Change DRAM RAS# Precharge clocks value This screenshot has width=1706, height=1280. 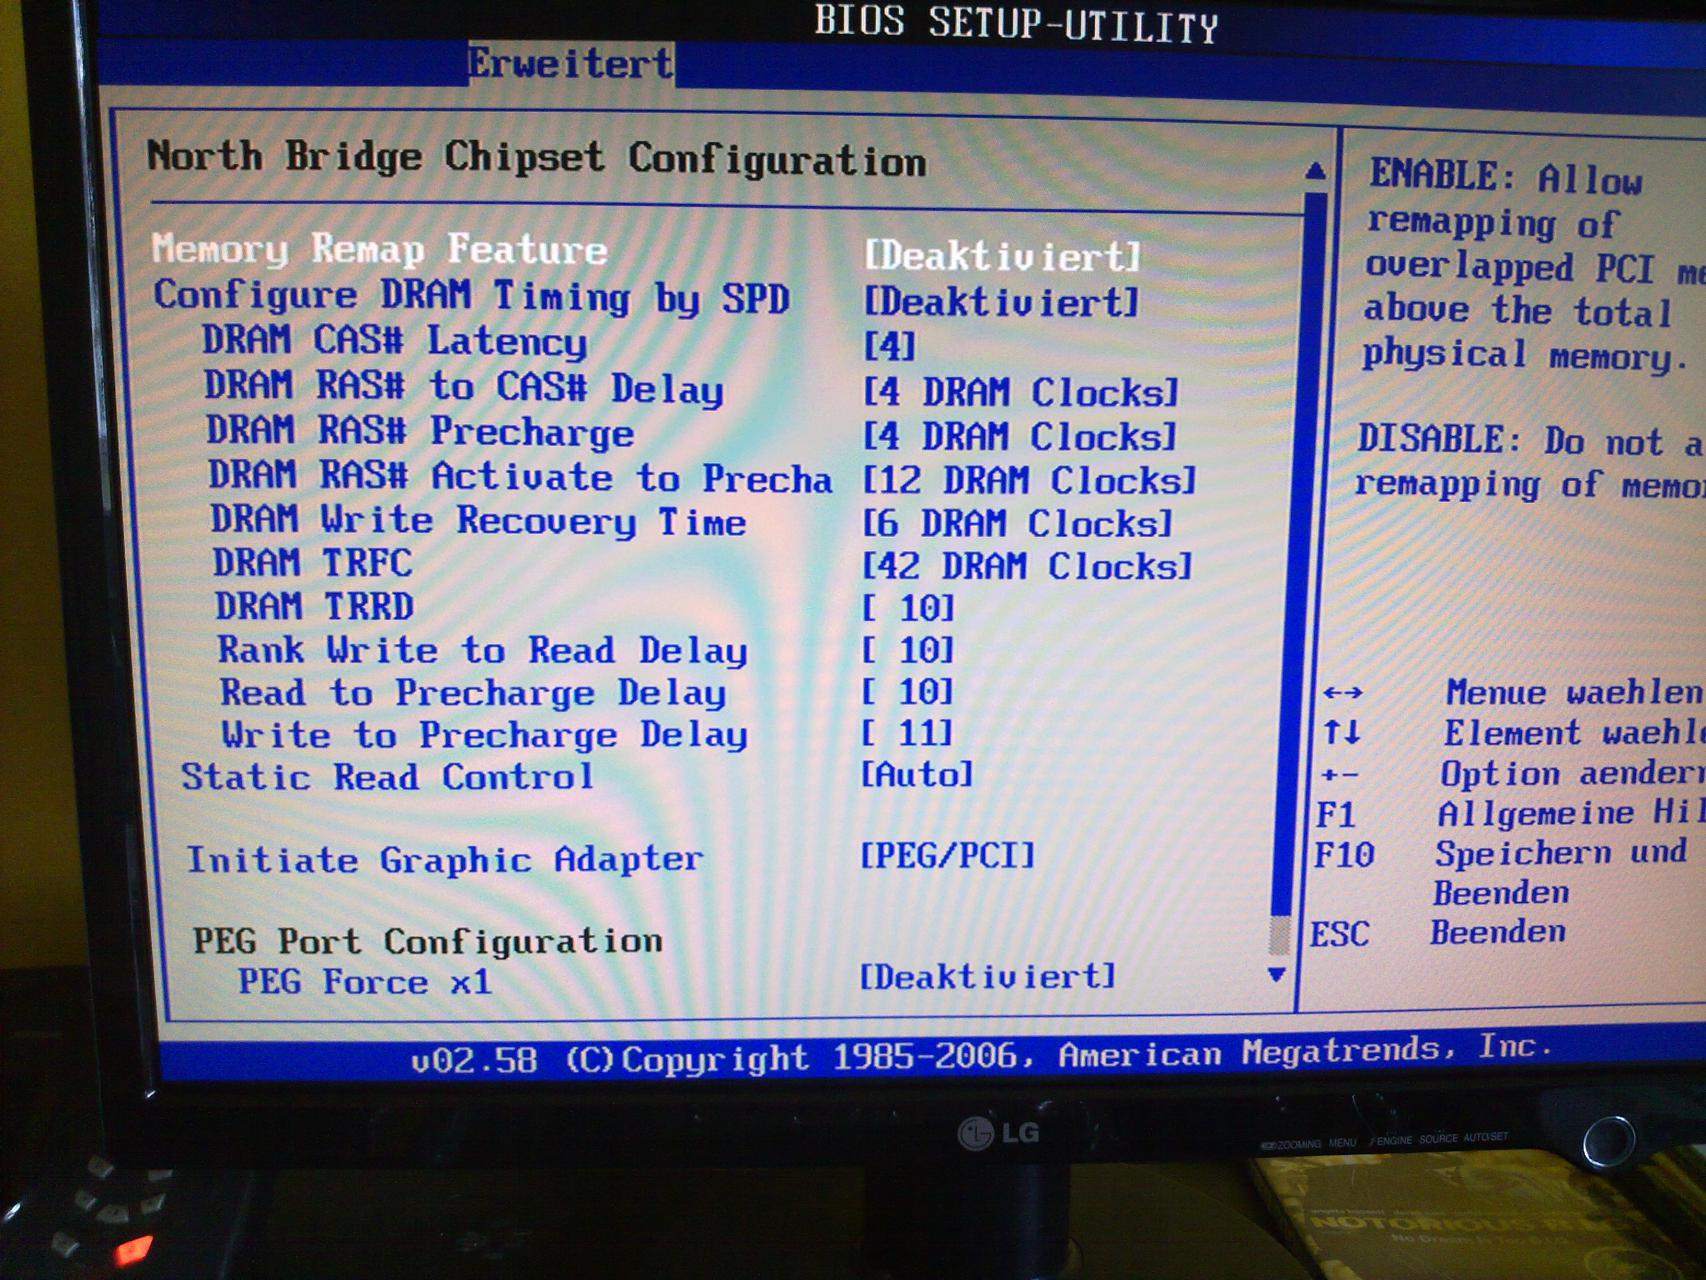pos(1020,436)
